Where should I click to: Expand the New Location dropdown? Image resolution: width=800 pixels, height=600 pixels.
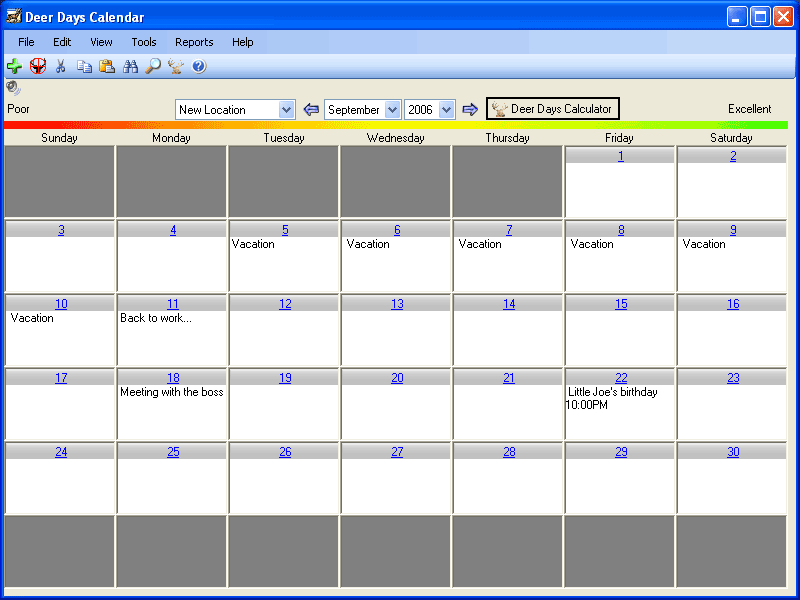(287, 110)
